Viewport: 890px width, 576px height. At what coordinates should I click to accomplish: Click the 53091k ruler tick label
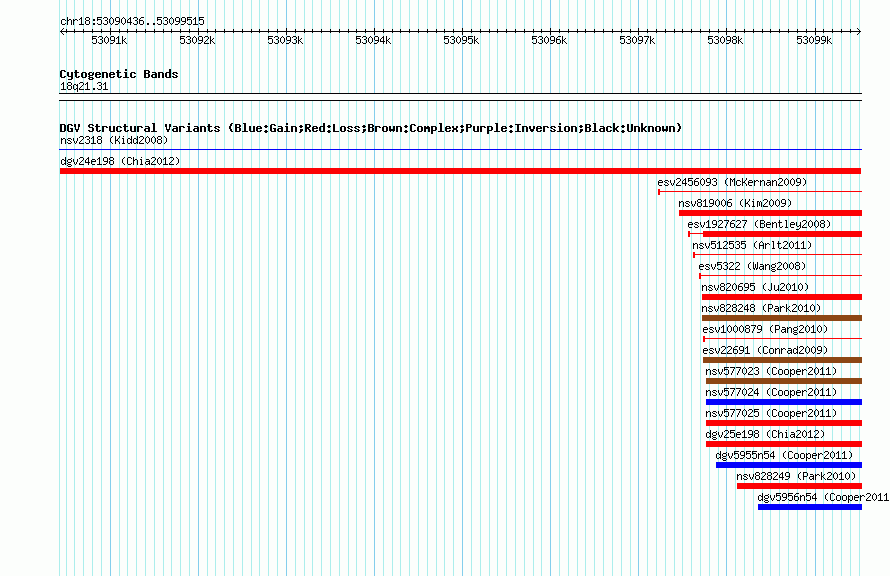109,40
